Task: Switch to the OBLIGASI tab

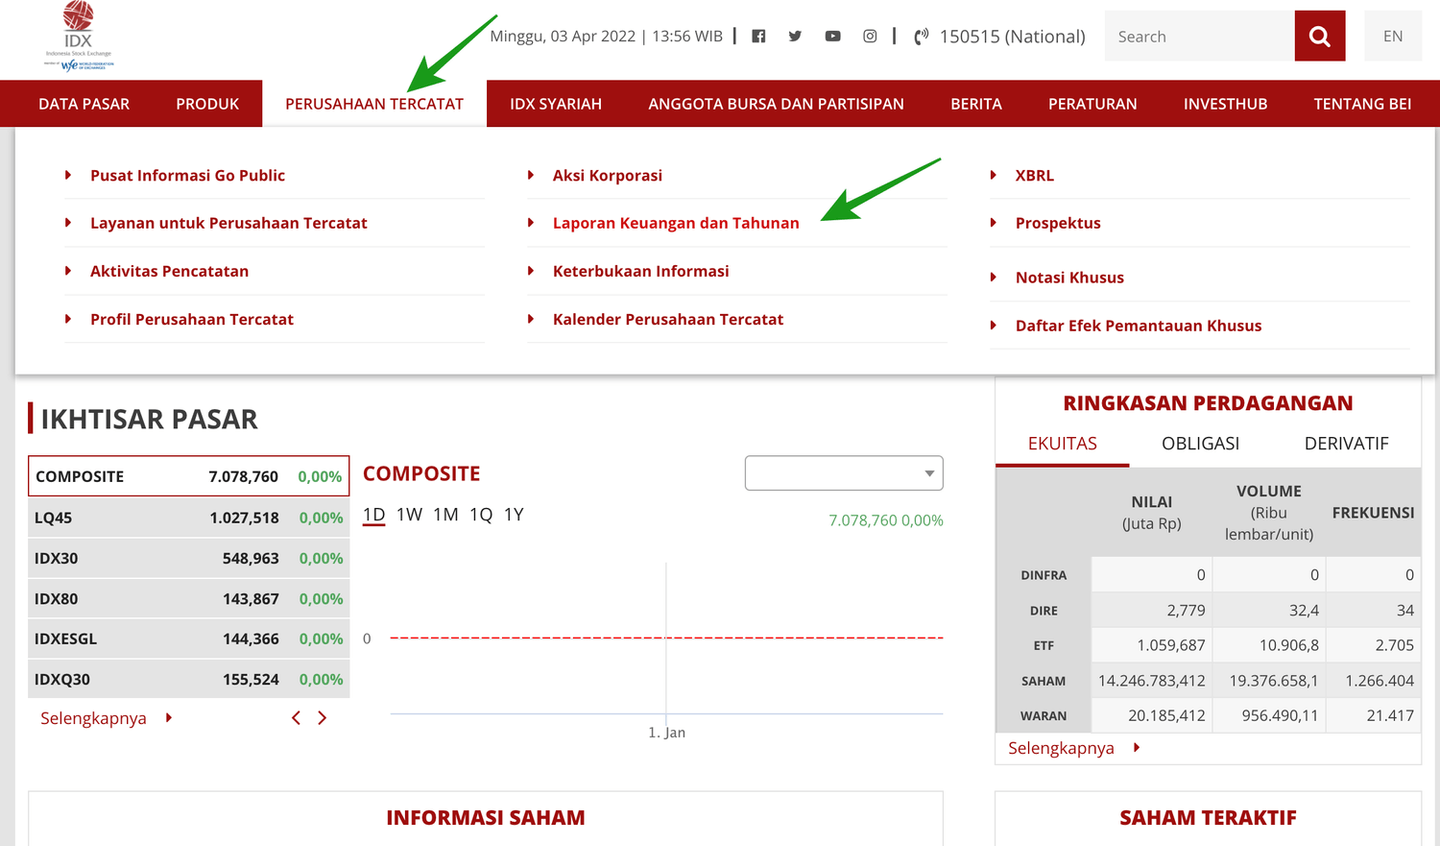Action: [1200, 443]
